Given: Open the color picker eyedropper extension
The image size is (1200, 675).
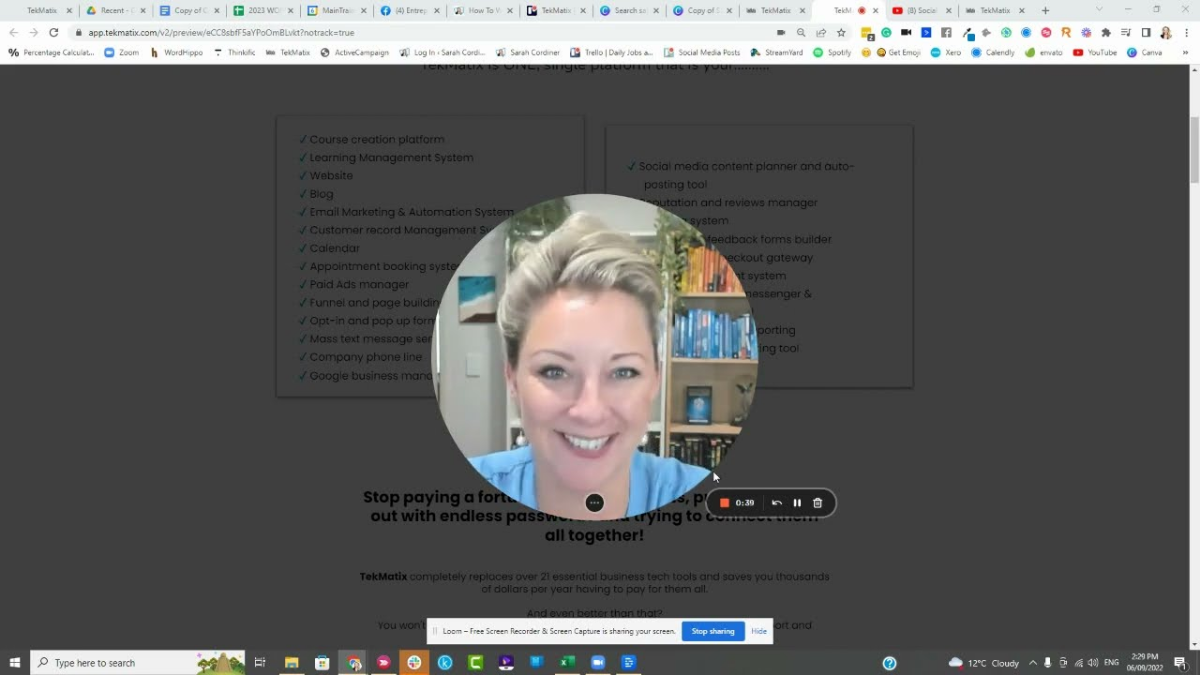Looking at the screenshot, I should pos(966,32).
